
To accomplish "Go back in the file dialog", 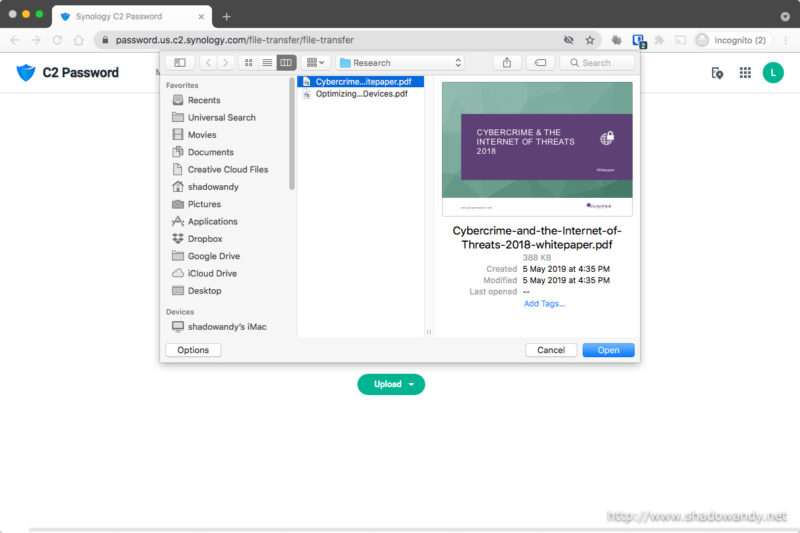I will (208, 63).
